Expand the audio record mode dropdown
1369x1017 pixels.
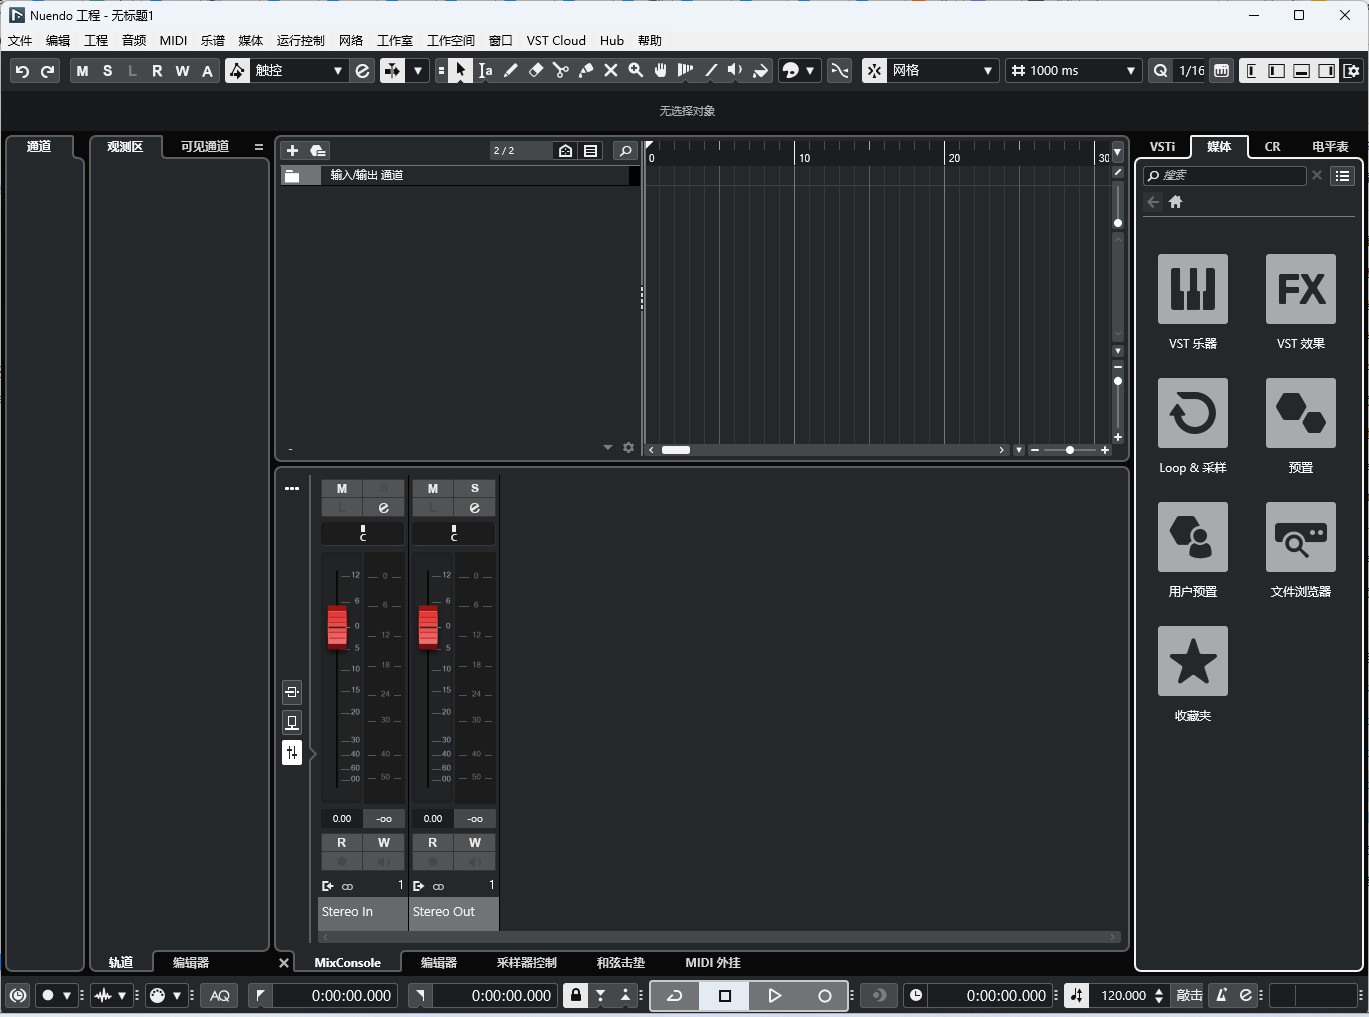[x=122, y=995]
